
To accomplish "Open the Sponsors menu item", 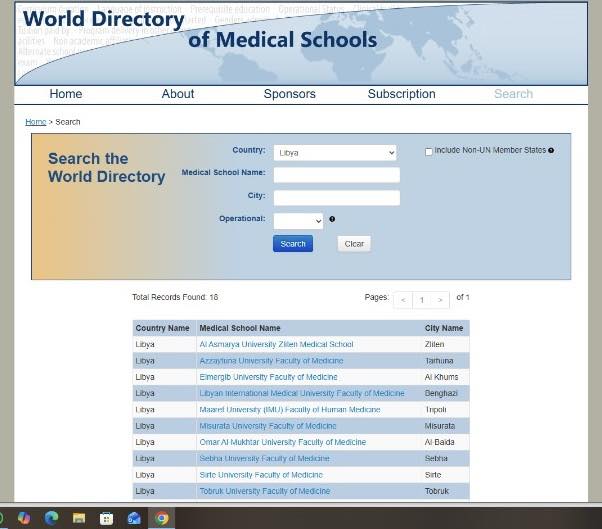I will [289, 94].
